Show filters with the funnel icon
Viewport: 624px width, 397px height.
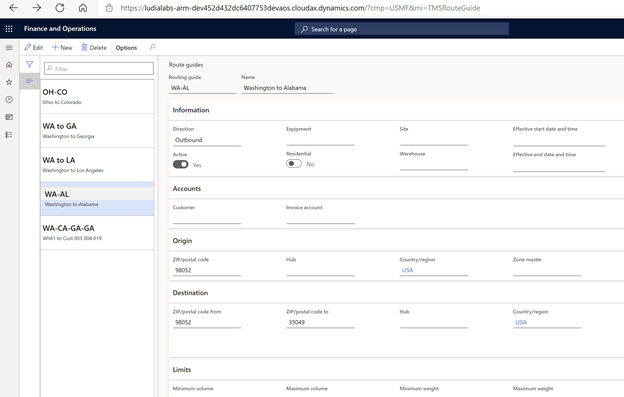tap(29, 64)
